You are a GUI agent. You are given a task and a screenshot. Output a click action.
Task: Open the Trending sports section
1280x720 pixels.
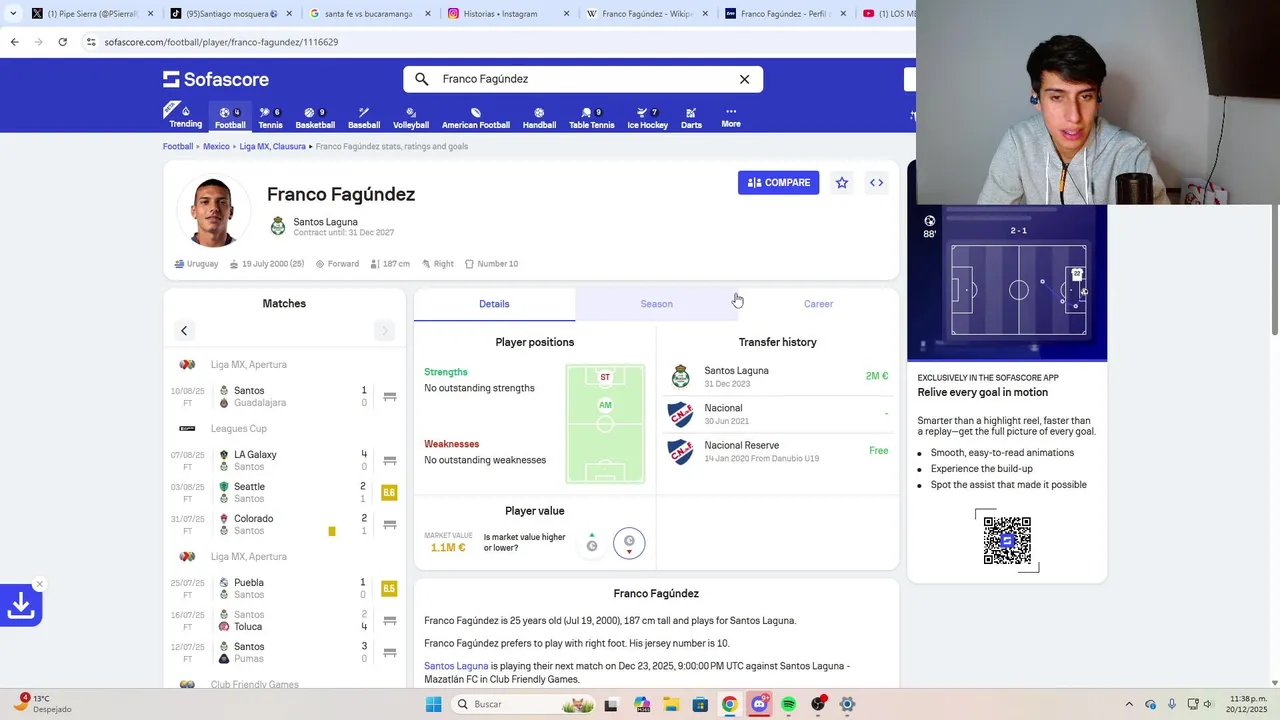pos(185,117)
